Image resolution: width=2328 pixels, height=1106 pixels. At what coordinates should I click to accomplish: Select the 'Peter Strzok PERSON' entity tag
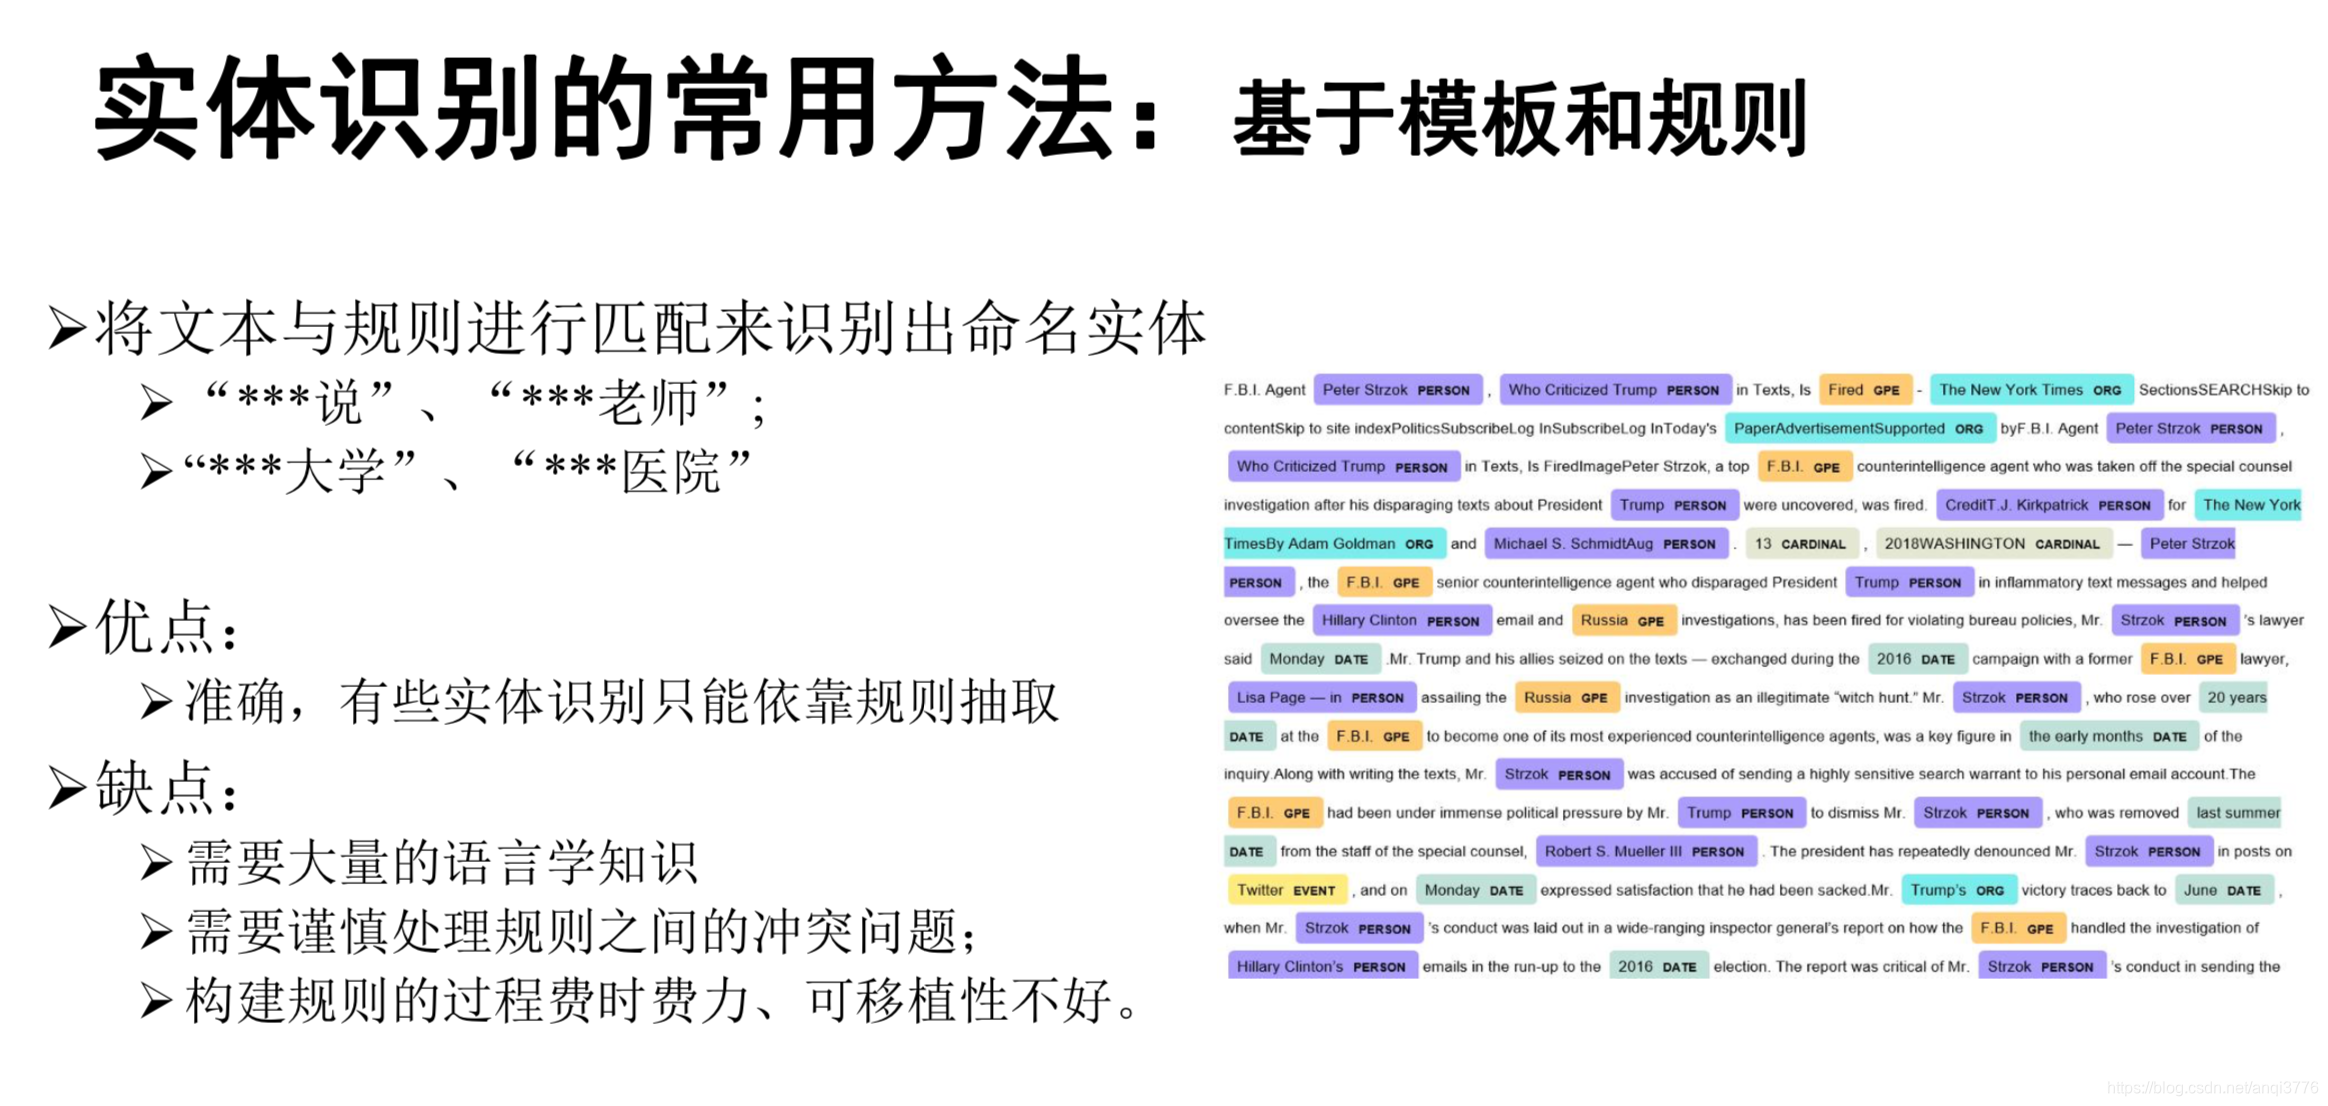1396,389
